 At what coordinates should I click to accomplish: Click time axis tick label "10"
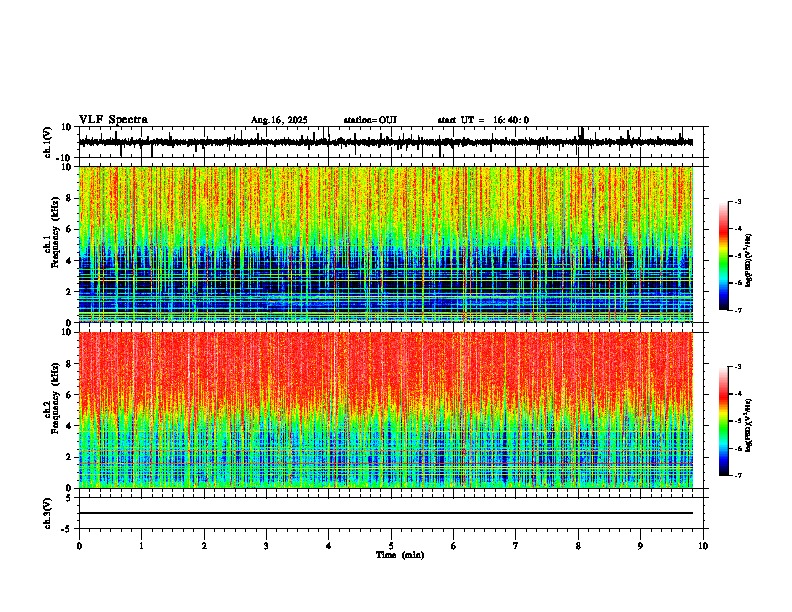click(x=703, y=546)
